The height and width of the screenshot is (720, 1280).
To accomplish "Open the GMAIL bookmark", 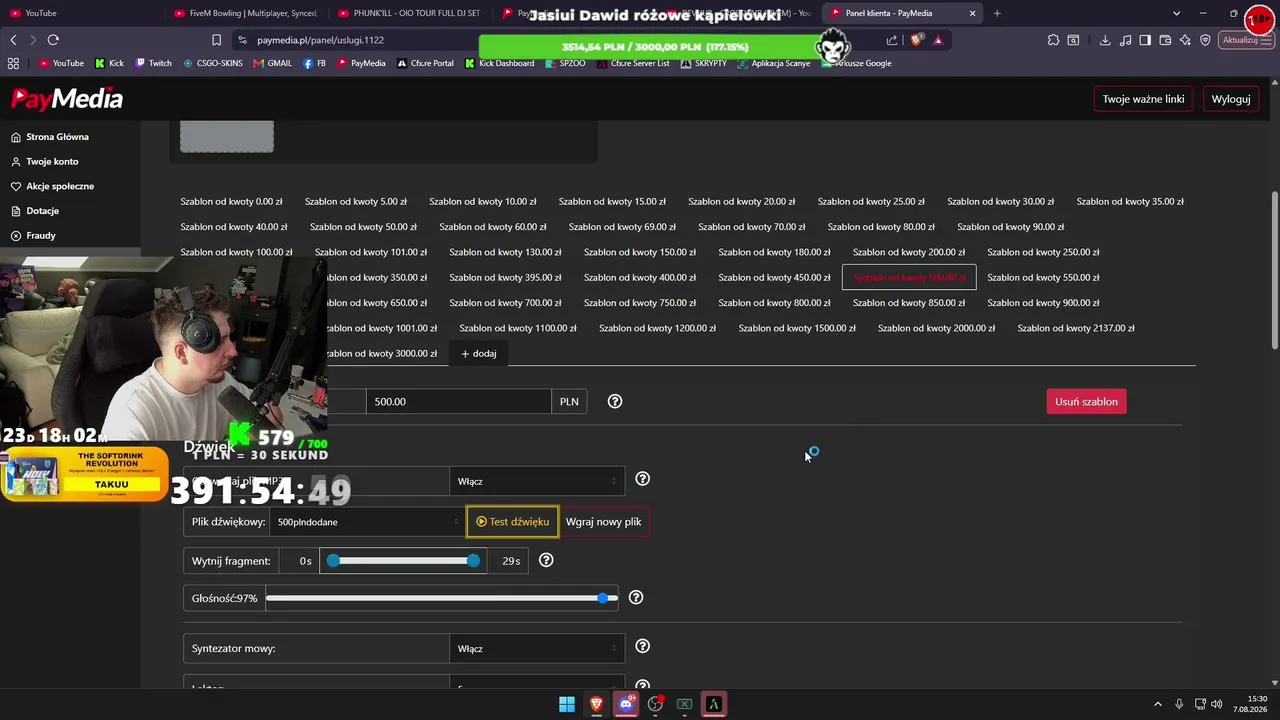I will tap(272, 63).
